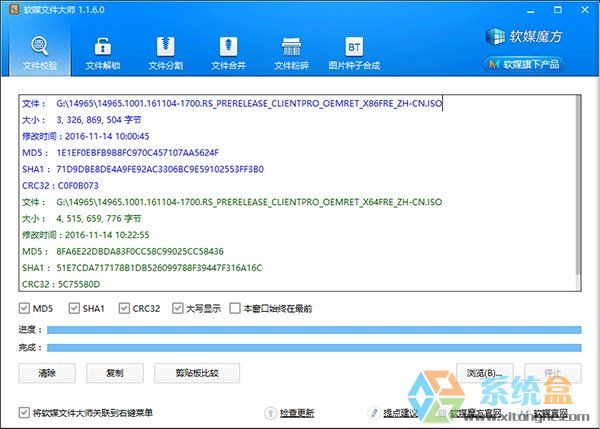
Task: Click the 停止 stop button
Action: [553, 373]
